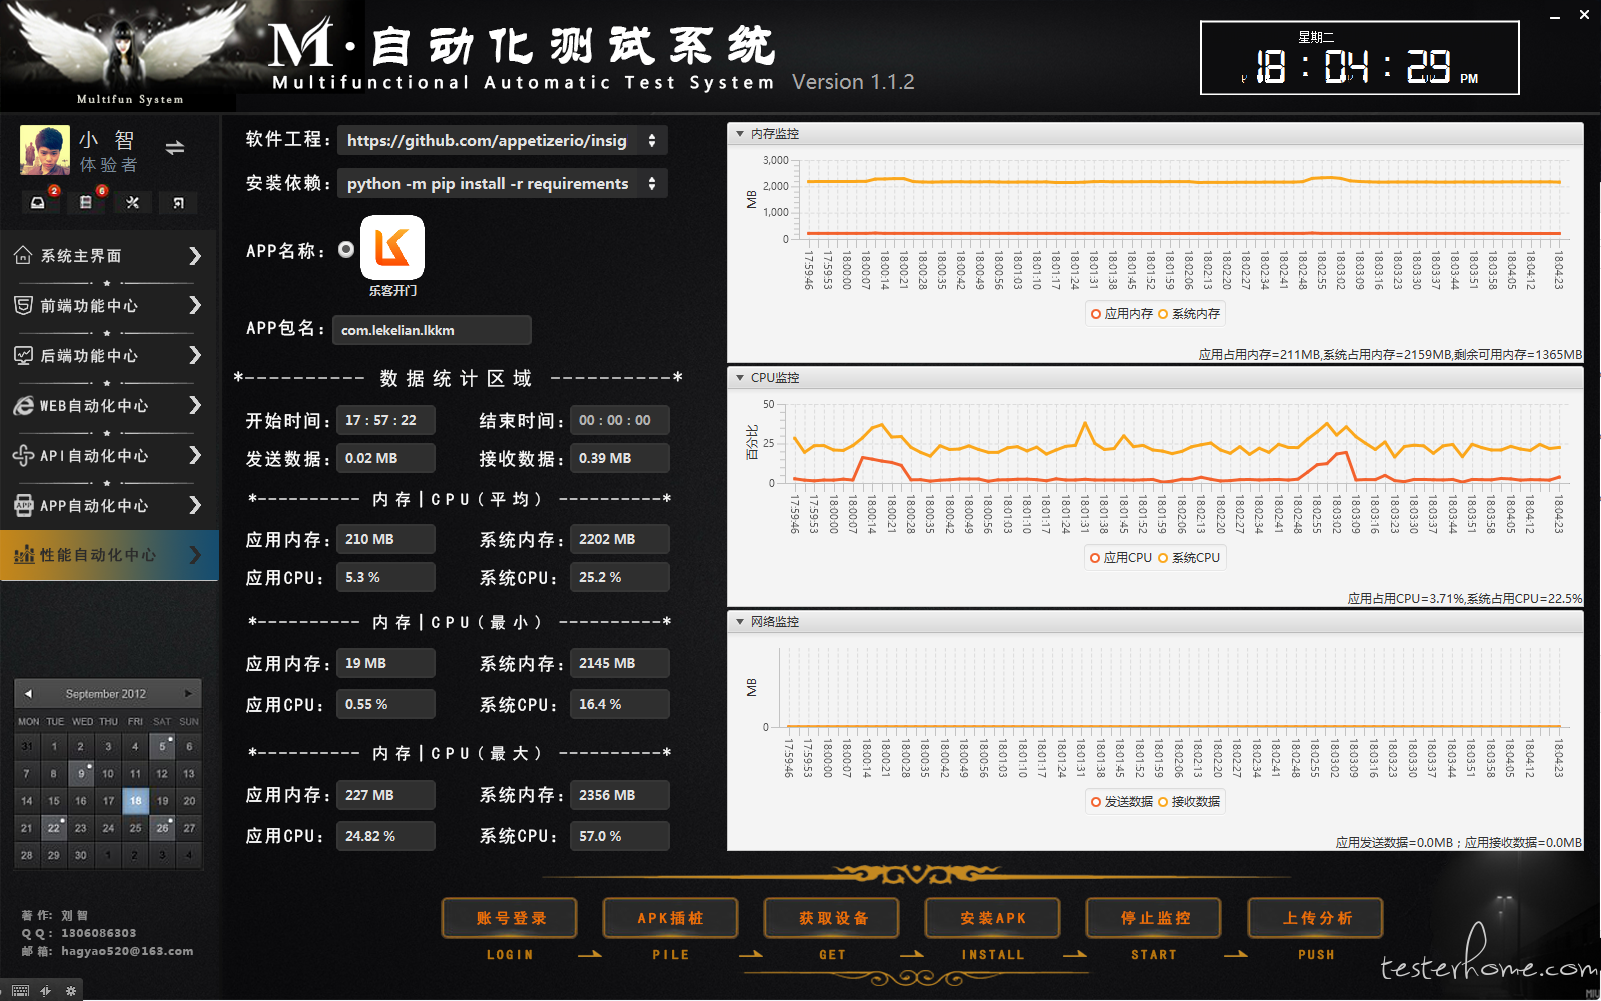Click the average 系统内存 value 2202 MB

pyautogui.click(x=620, y=539)
